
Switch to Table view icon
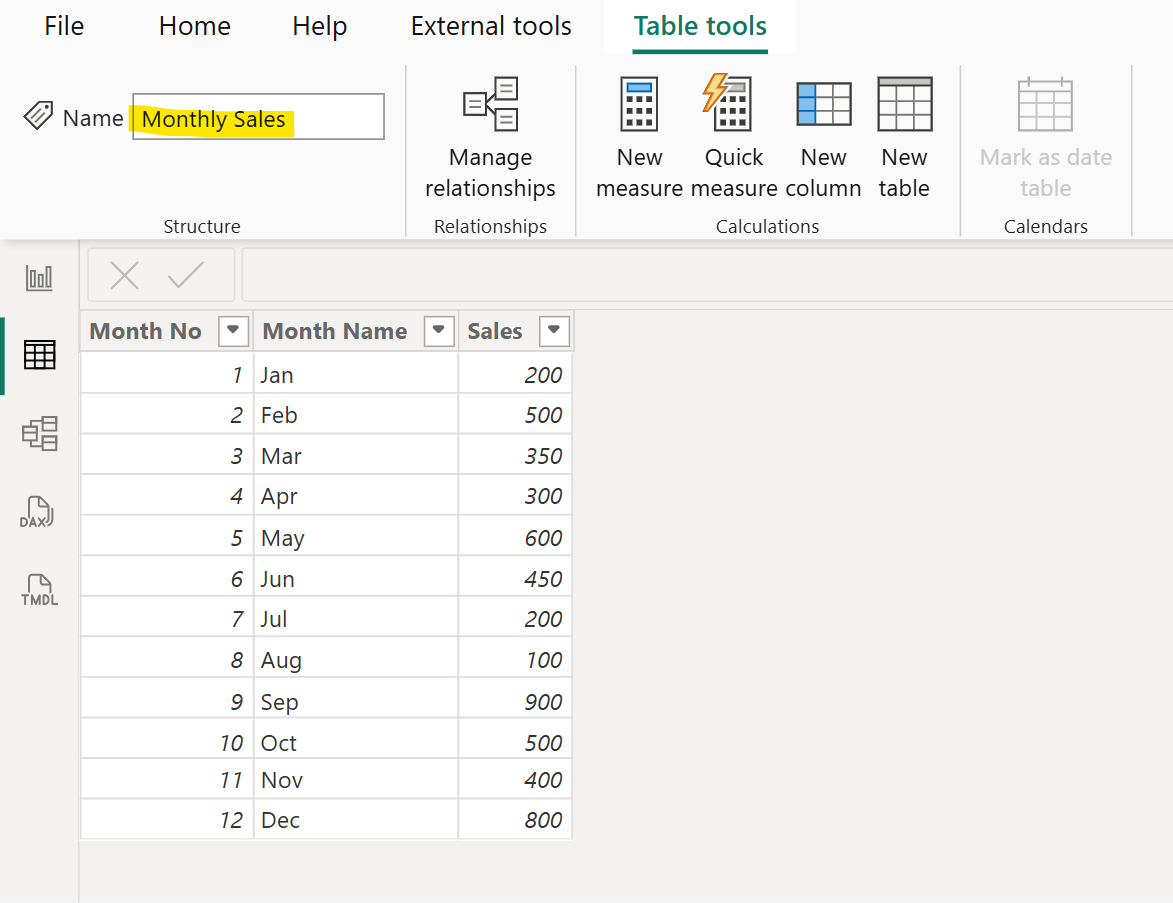[x=39, y=355]
